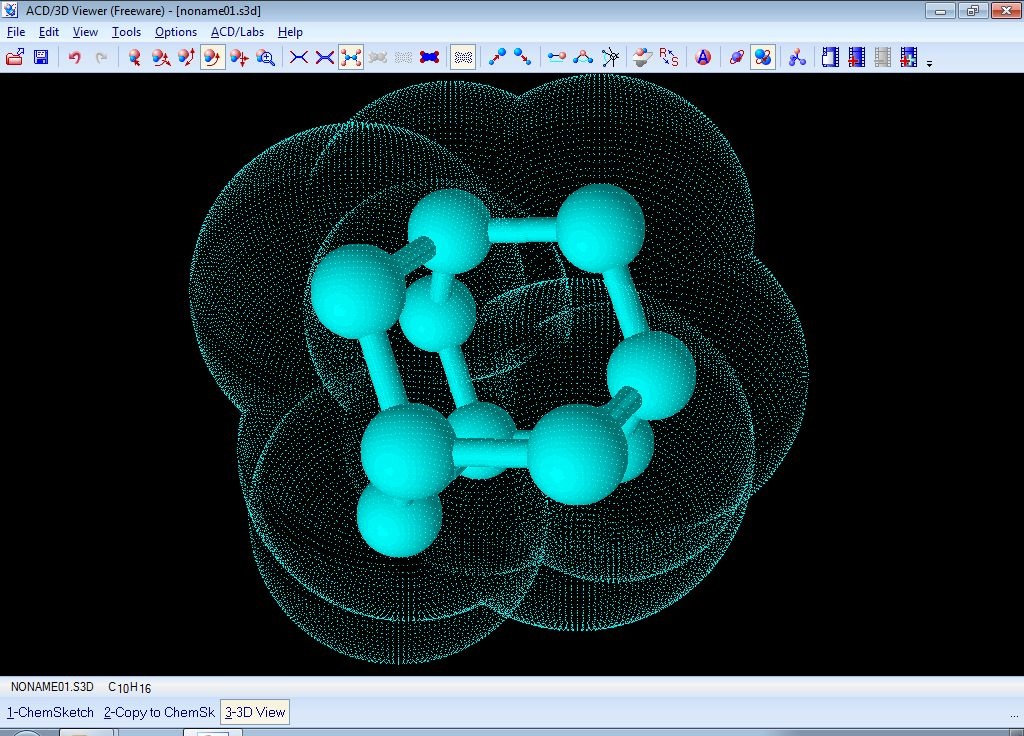1024x736 pixels.
Task: Click the R/S chirality labels icon
Action: click(669, 57)
